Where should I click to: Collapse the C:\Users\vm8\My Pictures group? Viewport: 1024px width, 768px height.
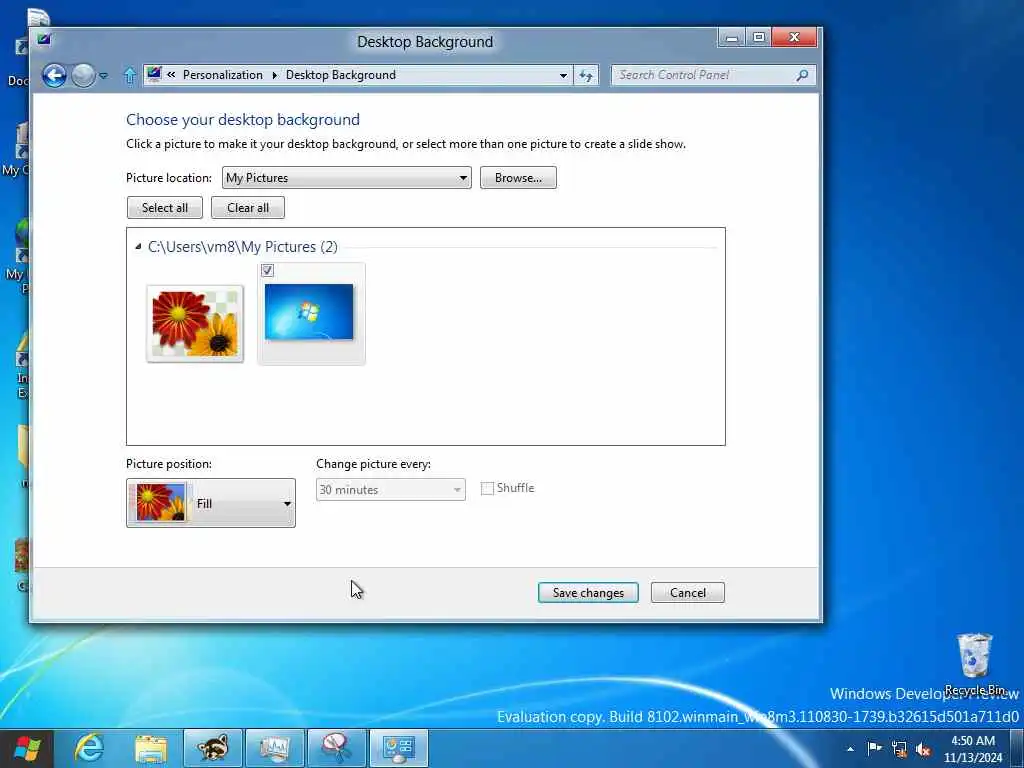138,247
